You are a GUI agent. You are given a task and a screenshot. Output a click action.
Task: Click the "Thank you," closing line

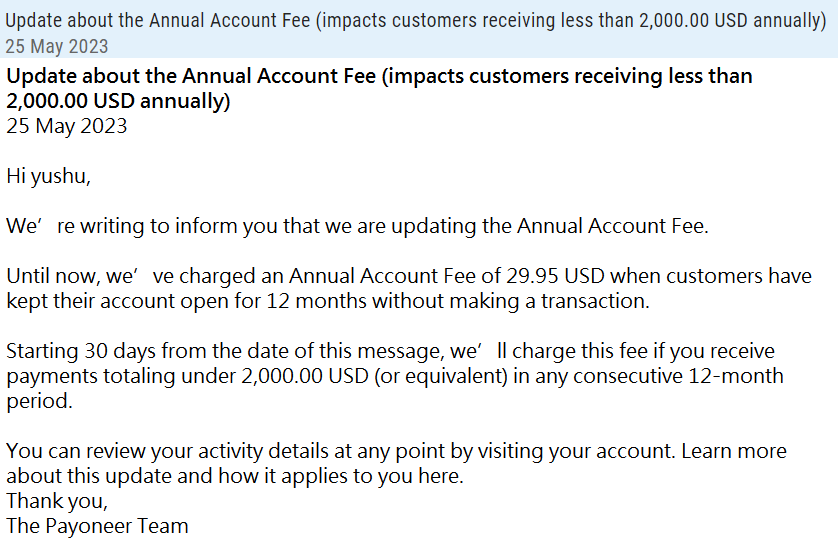pyautogui.click(x=57, y=501)
